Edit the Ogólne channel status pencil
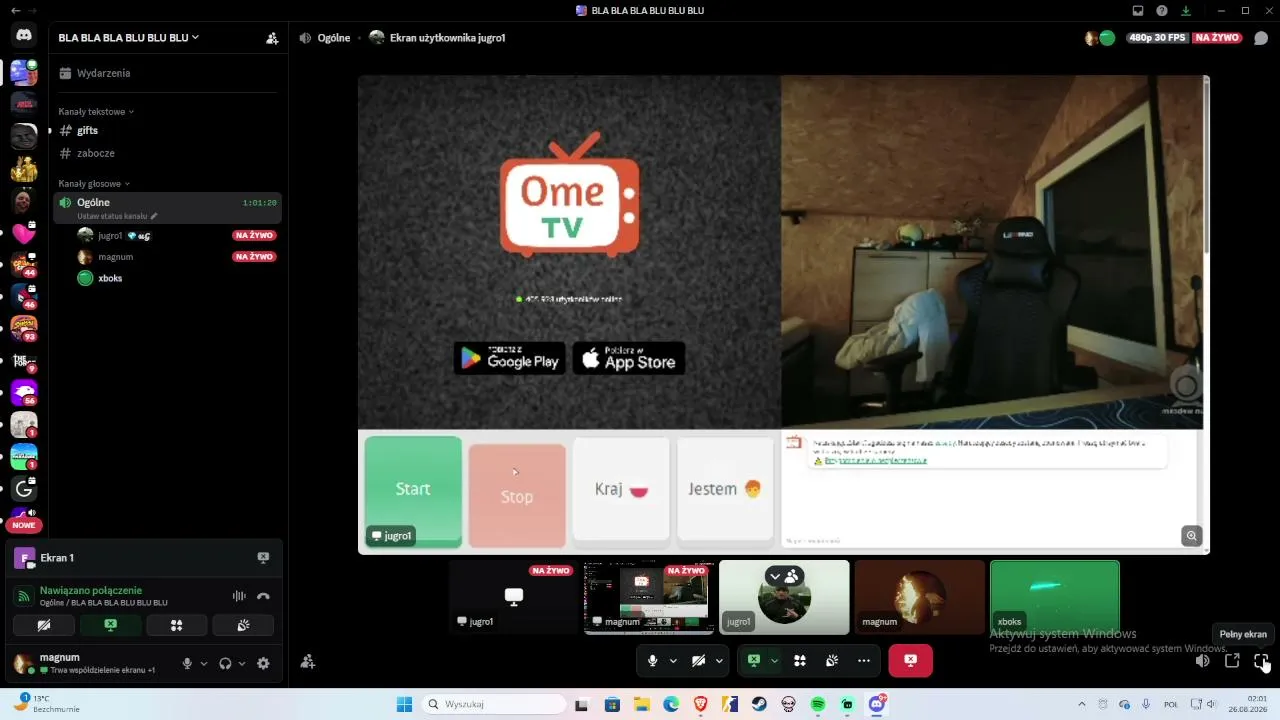1280x720 pixels. click(154, 216)
